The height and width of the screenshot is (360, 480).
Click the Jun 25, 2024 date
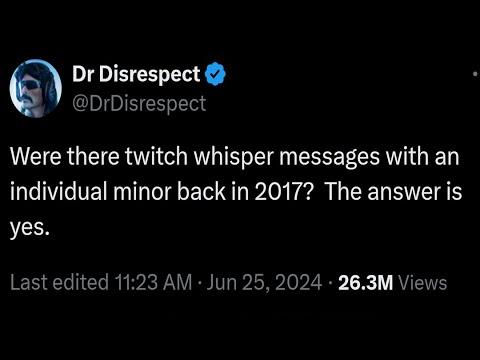click(264, 282)
